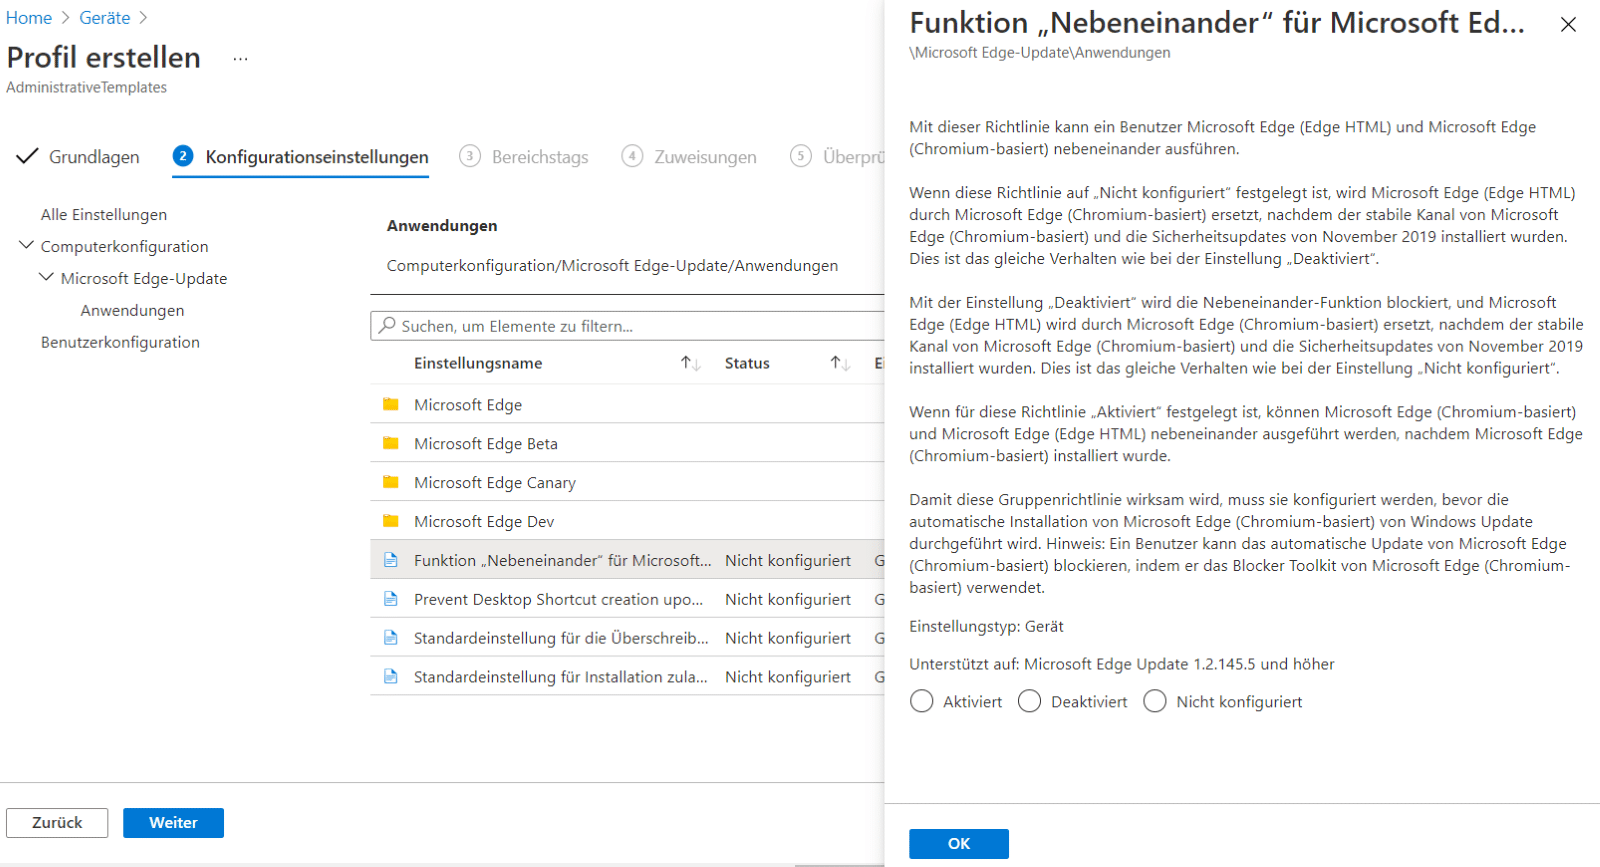Click the Home breadcrumb link
1600x867 pixels.
(x=29, y=18)
